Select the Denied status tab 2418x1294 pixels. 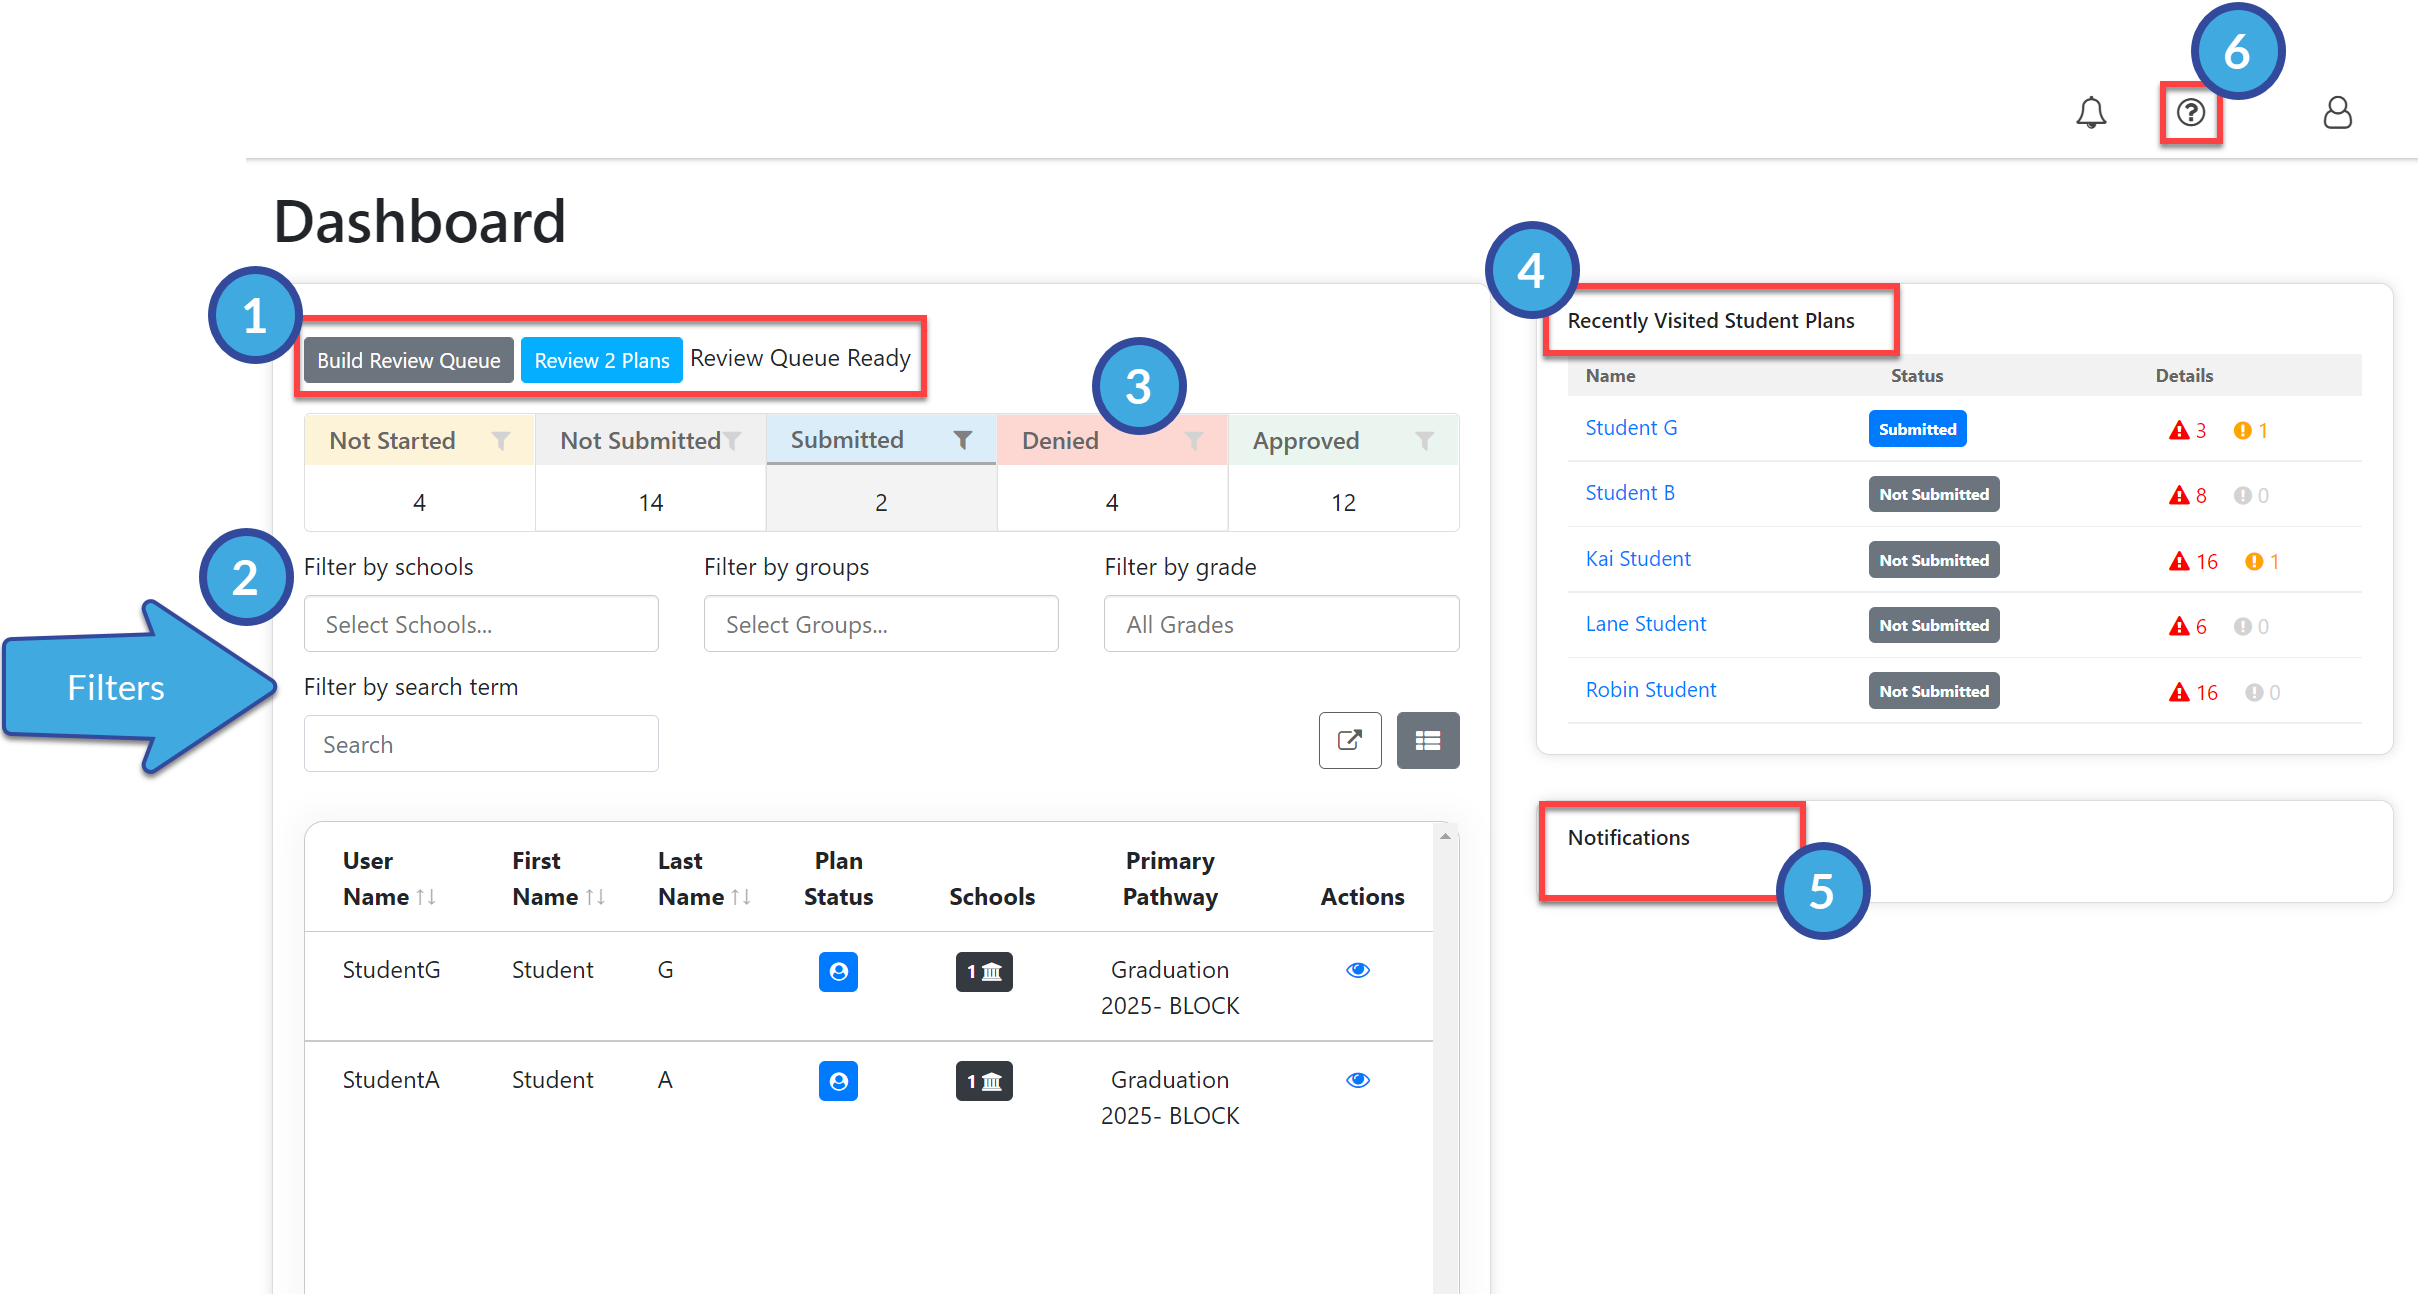(x=1112, y=440)
